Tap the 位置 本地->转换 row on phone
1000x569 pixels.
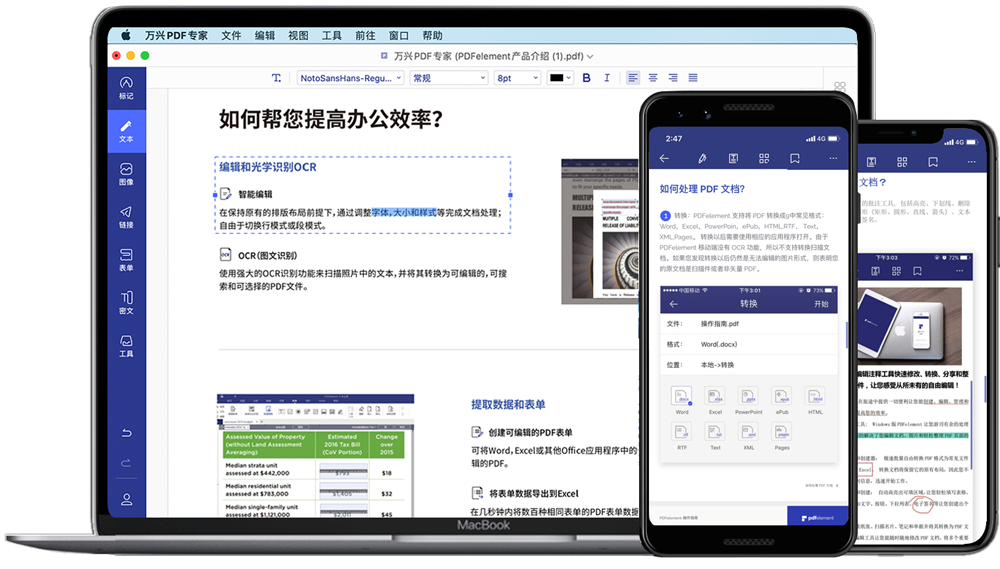point(749,365)
